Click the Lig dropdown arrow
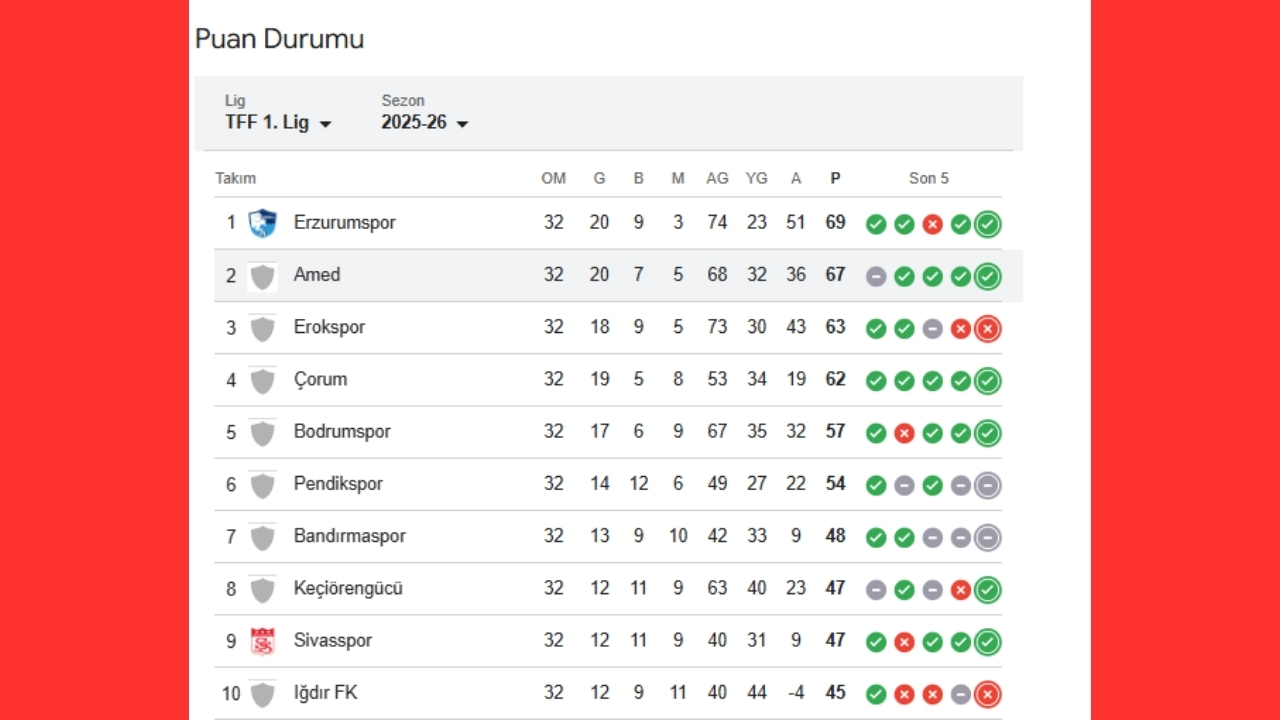 (x=325, y=124)
